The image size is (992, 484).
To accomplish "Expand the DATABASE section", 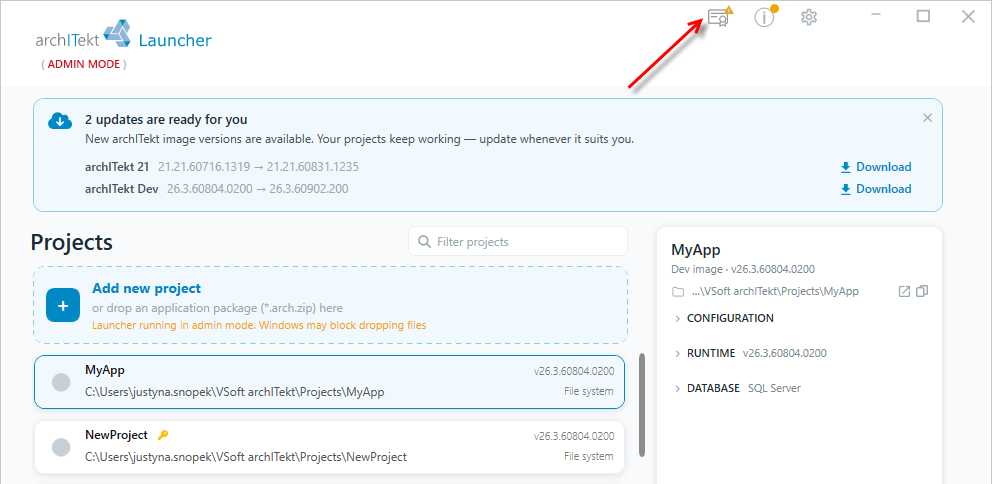I will tap(707, 388).
